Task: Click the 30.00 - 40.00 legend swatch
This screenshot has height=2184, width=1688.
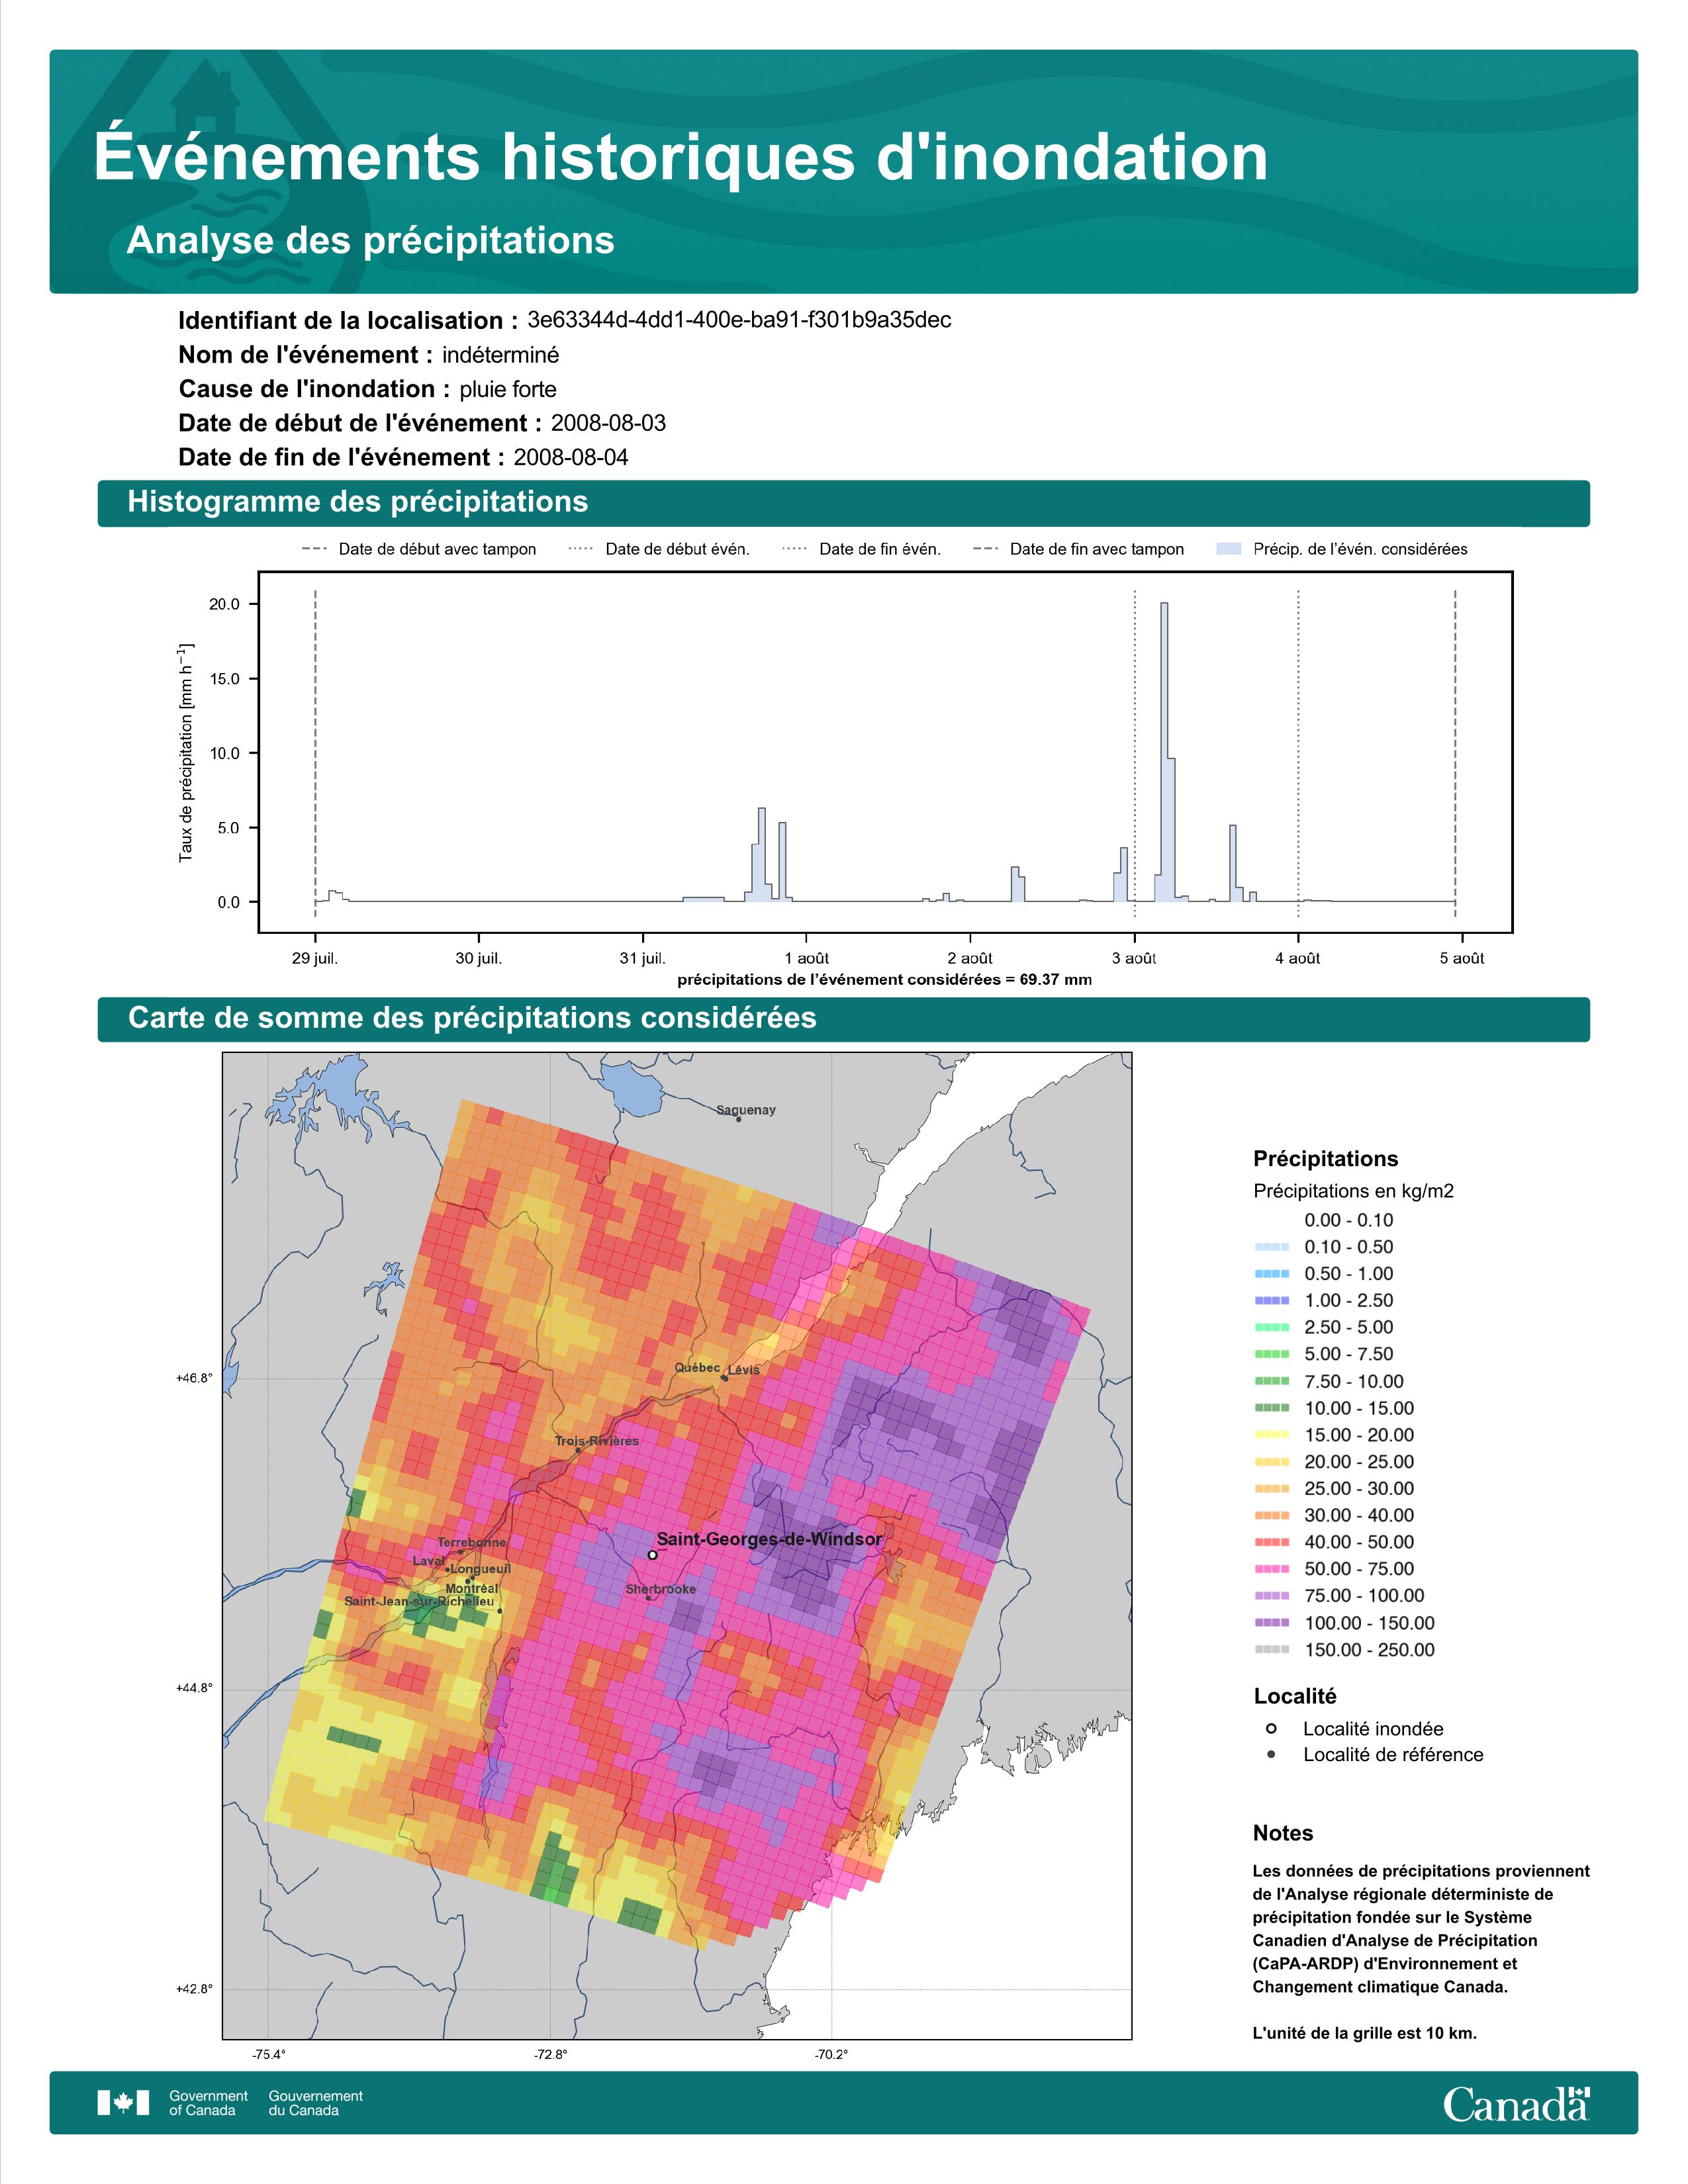Action: pyautogui.click(x=1271, y=1516)
